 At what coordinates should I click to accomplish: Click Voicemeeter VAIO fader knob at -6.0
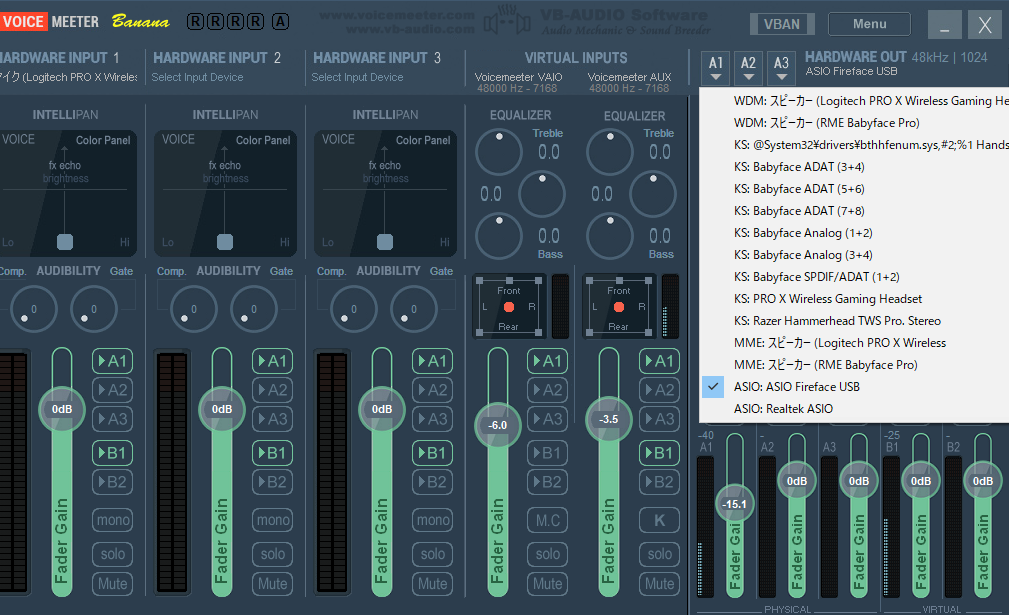pyautogui.click(x=497, y=425)
